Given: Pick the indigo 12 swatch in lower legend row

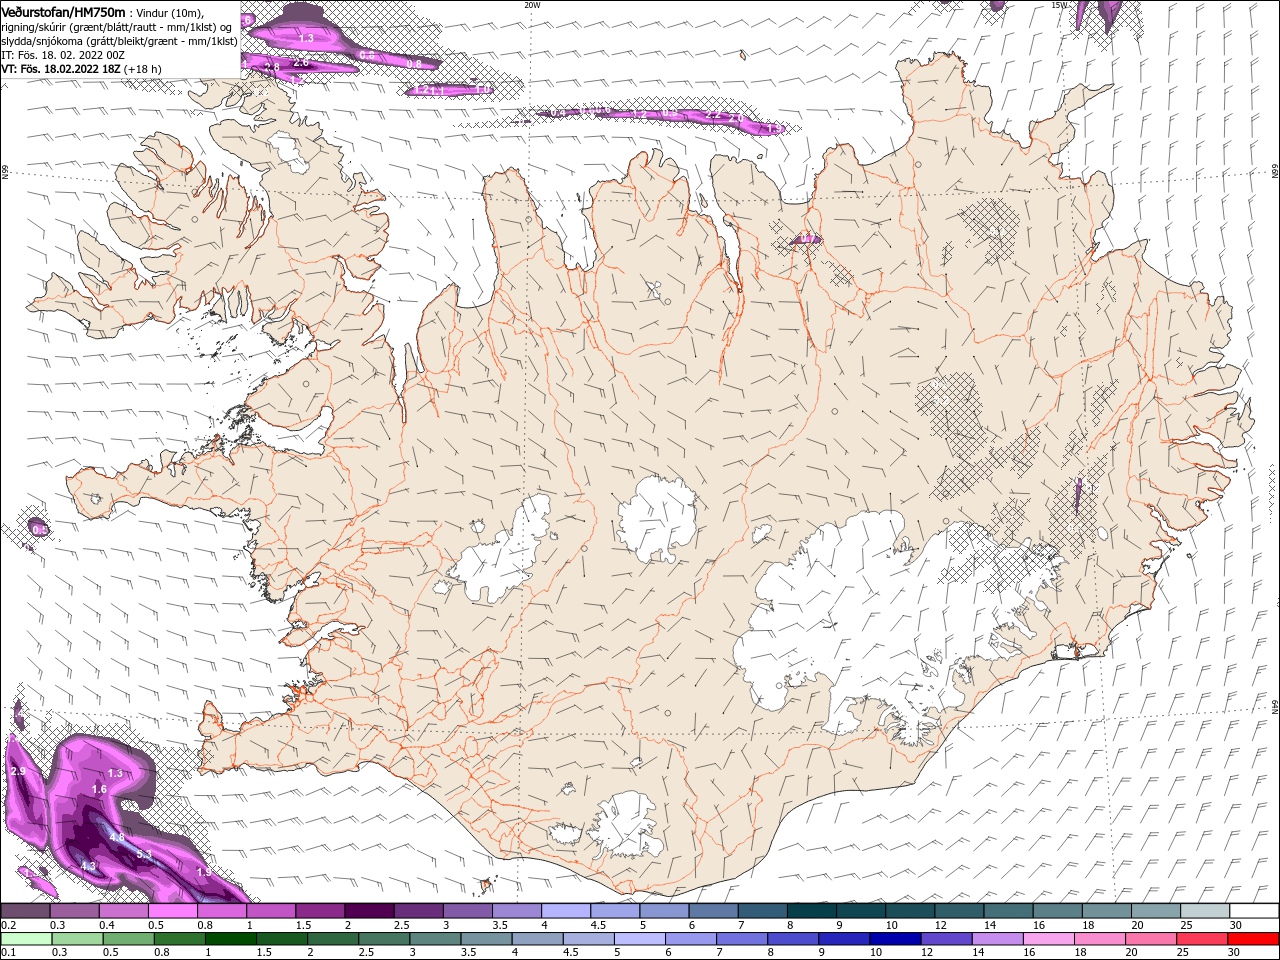Looking at the screenshot, I should coord(947,939).
